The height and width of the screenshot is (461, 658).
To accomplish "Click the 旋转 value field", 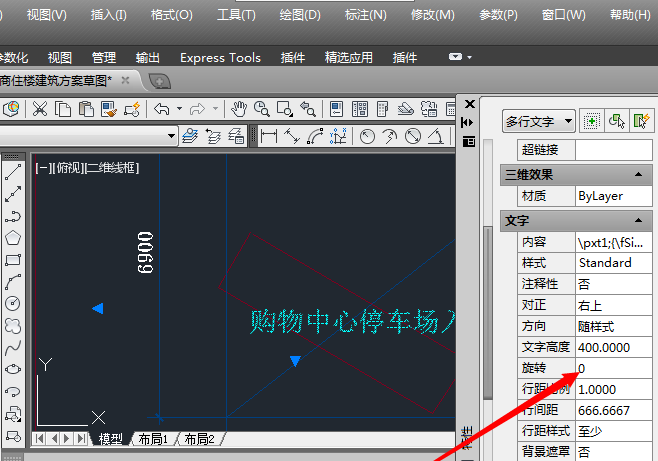I will 614,368.
